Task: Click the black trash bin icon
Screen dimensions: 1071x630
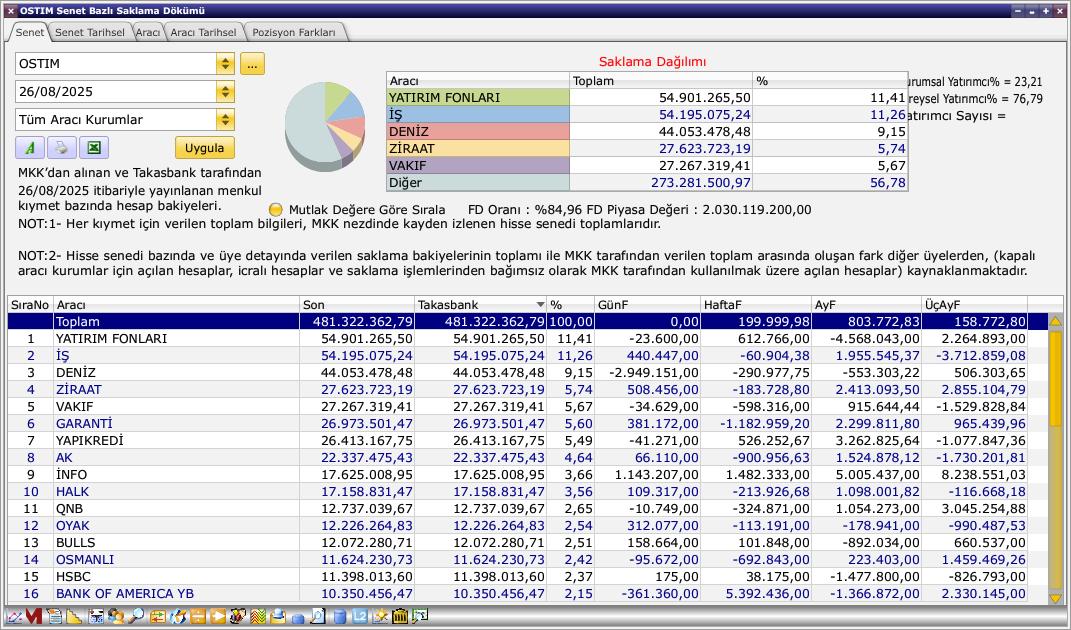Action: pos(400,616)
